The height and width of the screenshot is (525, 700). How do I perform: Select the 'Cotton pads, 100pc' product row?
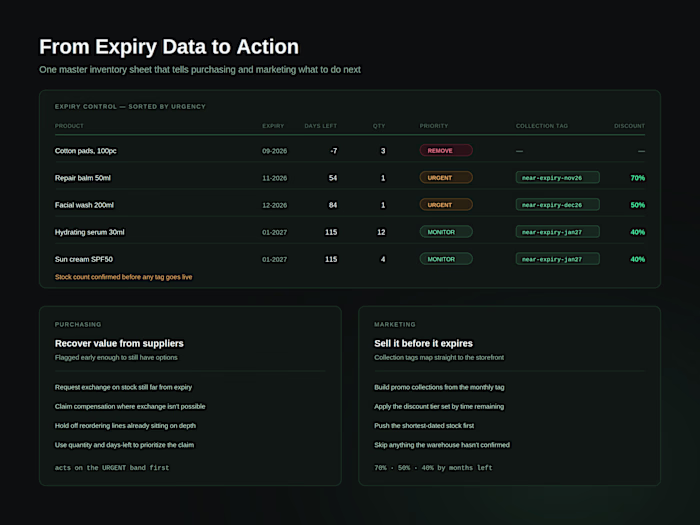tap(350, 151)
